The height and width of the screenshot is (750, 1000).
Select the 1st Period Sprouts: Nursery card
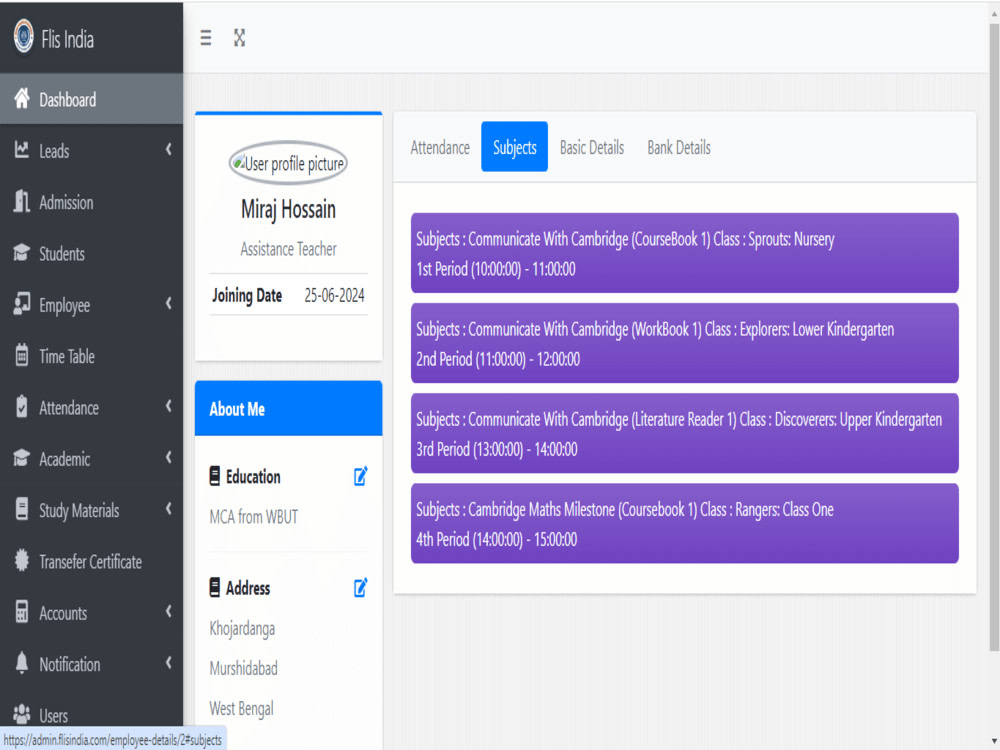684,253
